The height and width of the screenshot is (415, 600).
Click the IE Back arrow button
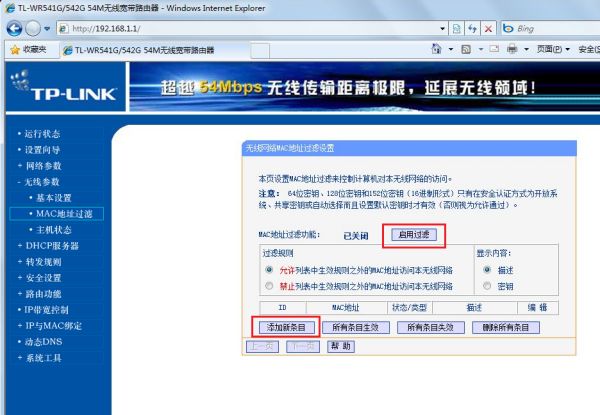15,29
